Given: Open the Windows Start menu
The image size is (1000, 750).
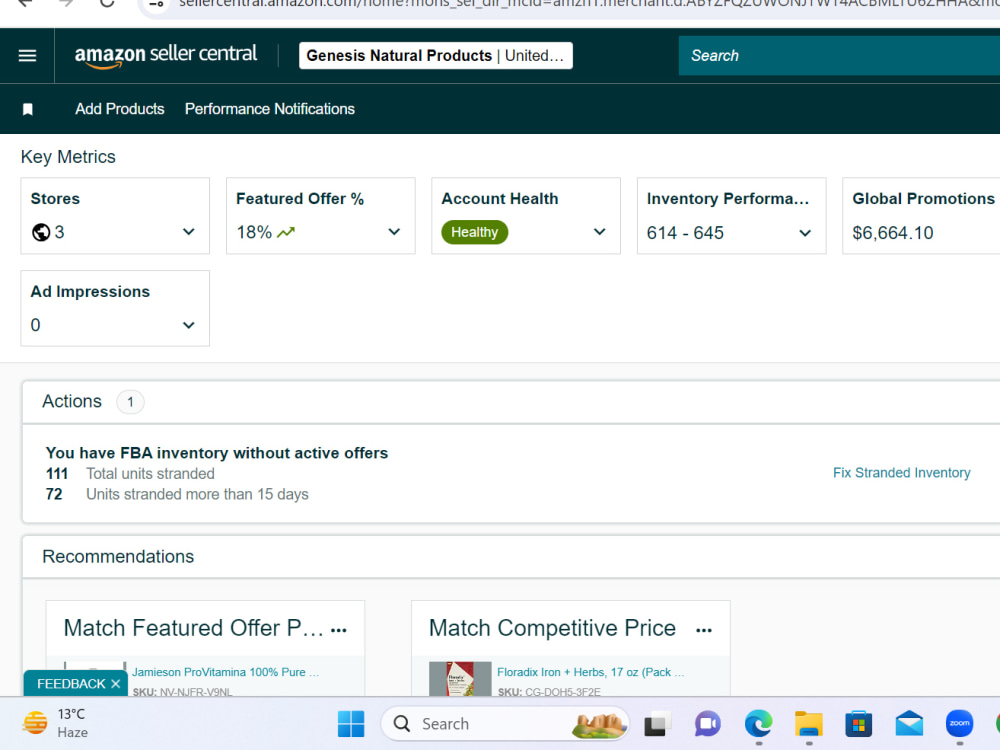Looking at the screenshot, I should (x=351, y=724).
